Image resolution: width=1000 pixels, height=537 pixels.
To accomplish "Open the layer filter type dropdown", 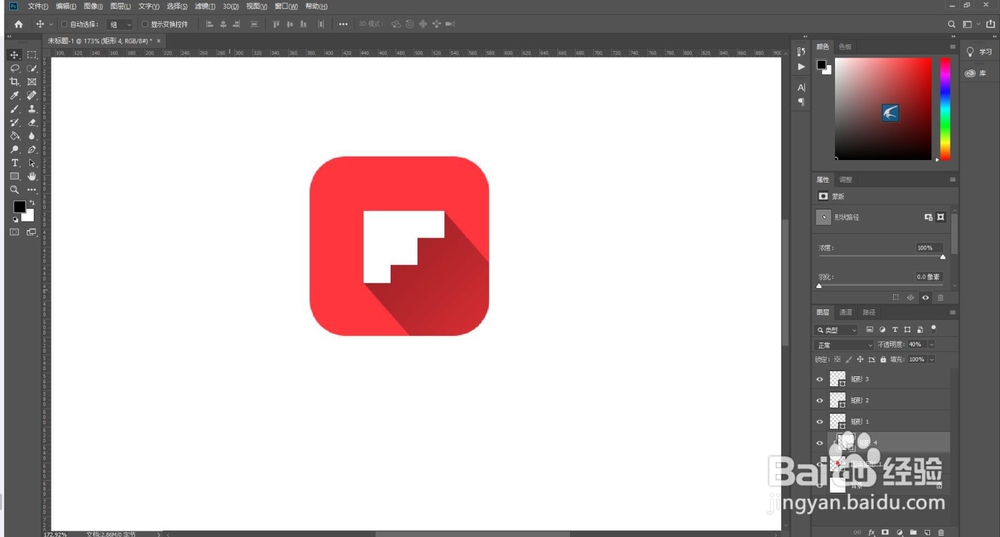I will coord(837,330).
